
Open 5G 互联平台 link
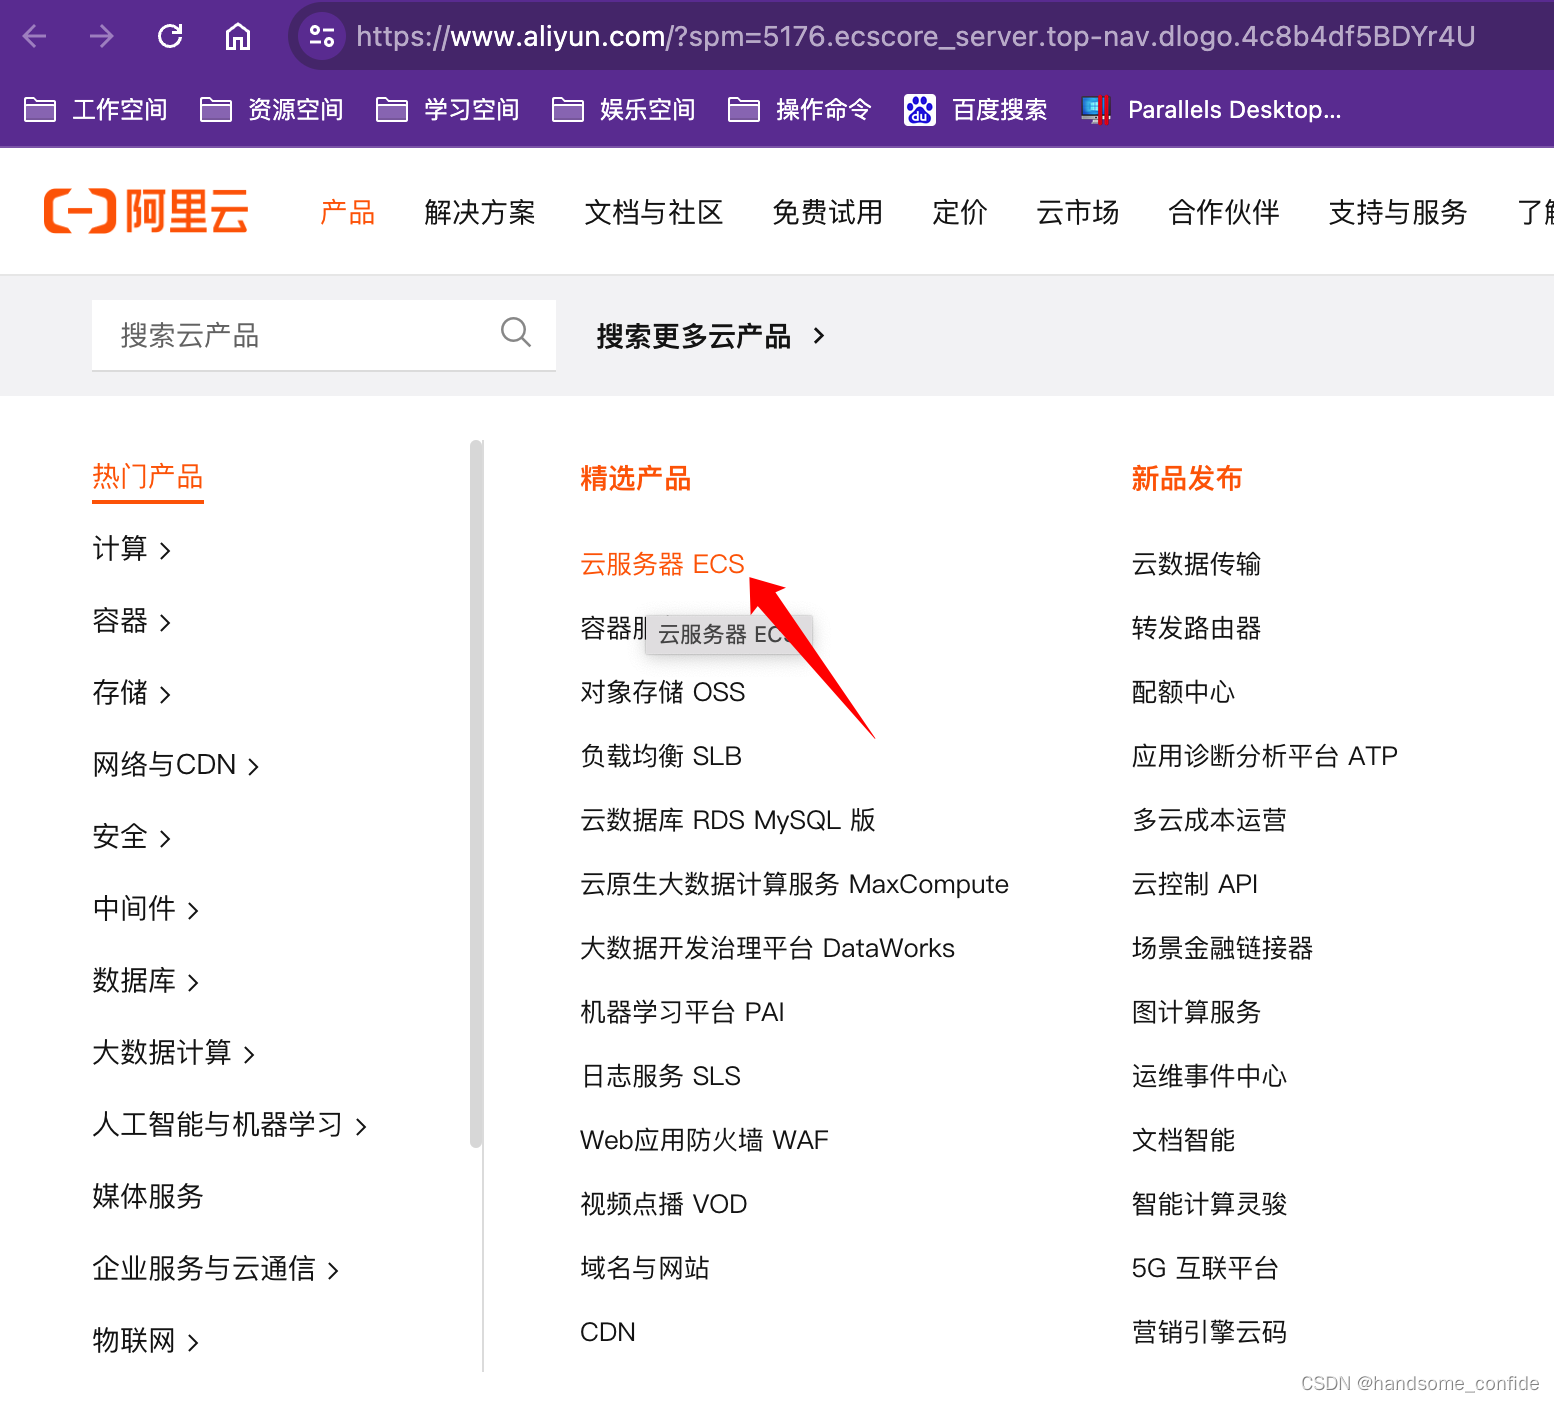pyautogui.click(x=1205, y=1268)
